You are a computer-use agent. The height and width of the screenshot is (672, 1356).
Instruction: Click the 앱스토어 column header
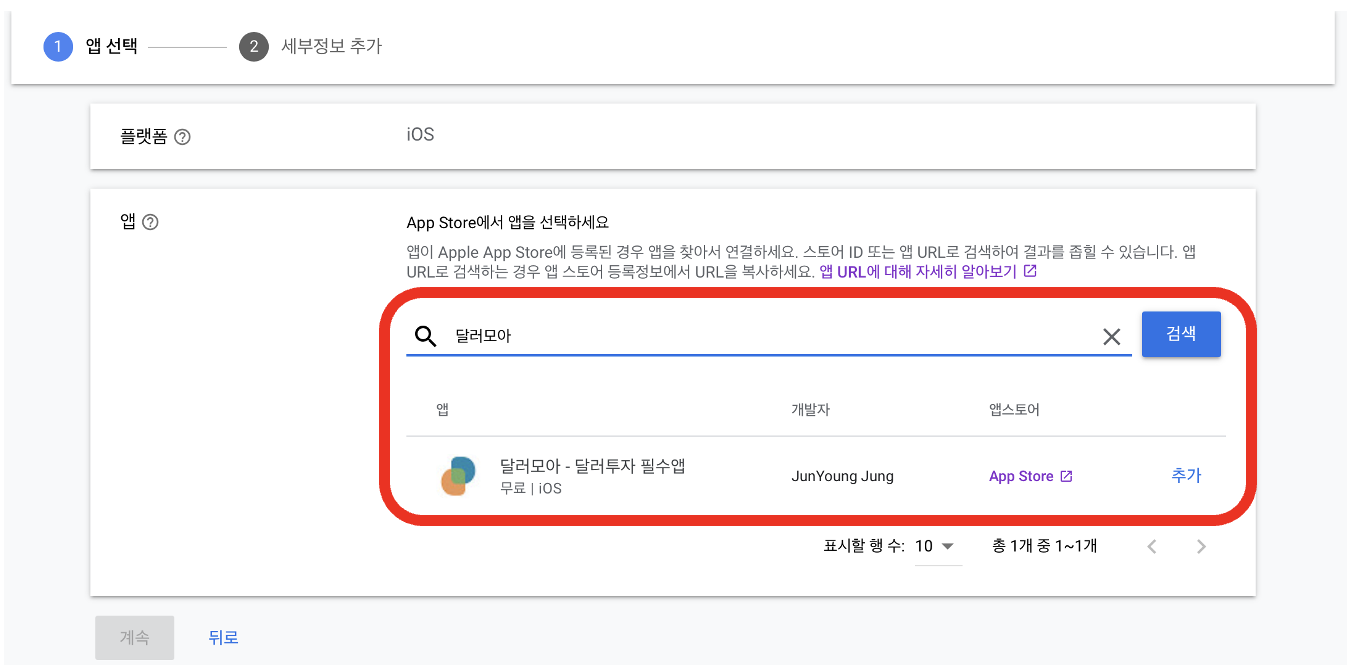1014,410
